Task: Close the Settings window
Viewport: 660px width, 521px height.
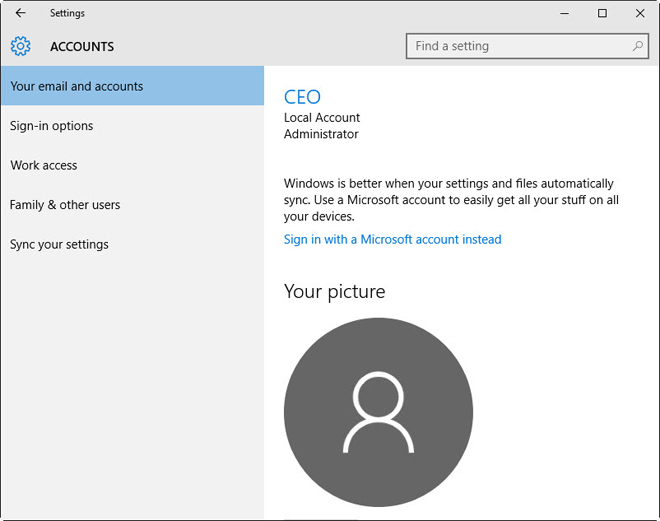Action: click(x=638, y=13)
